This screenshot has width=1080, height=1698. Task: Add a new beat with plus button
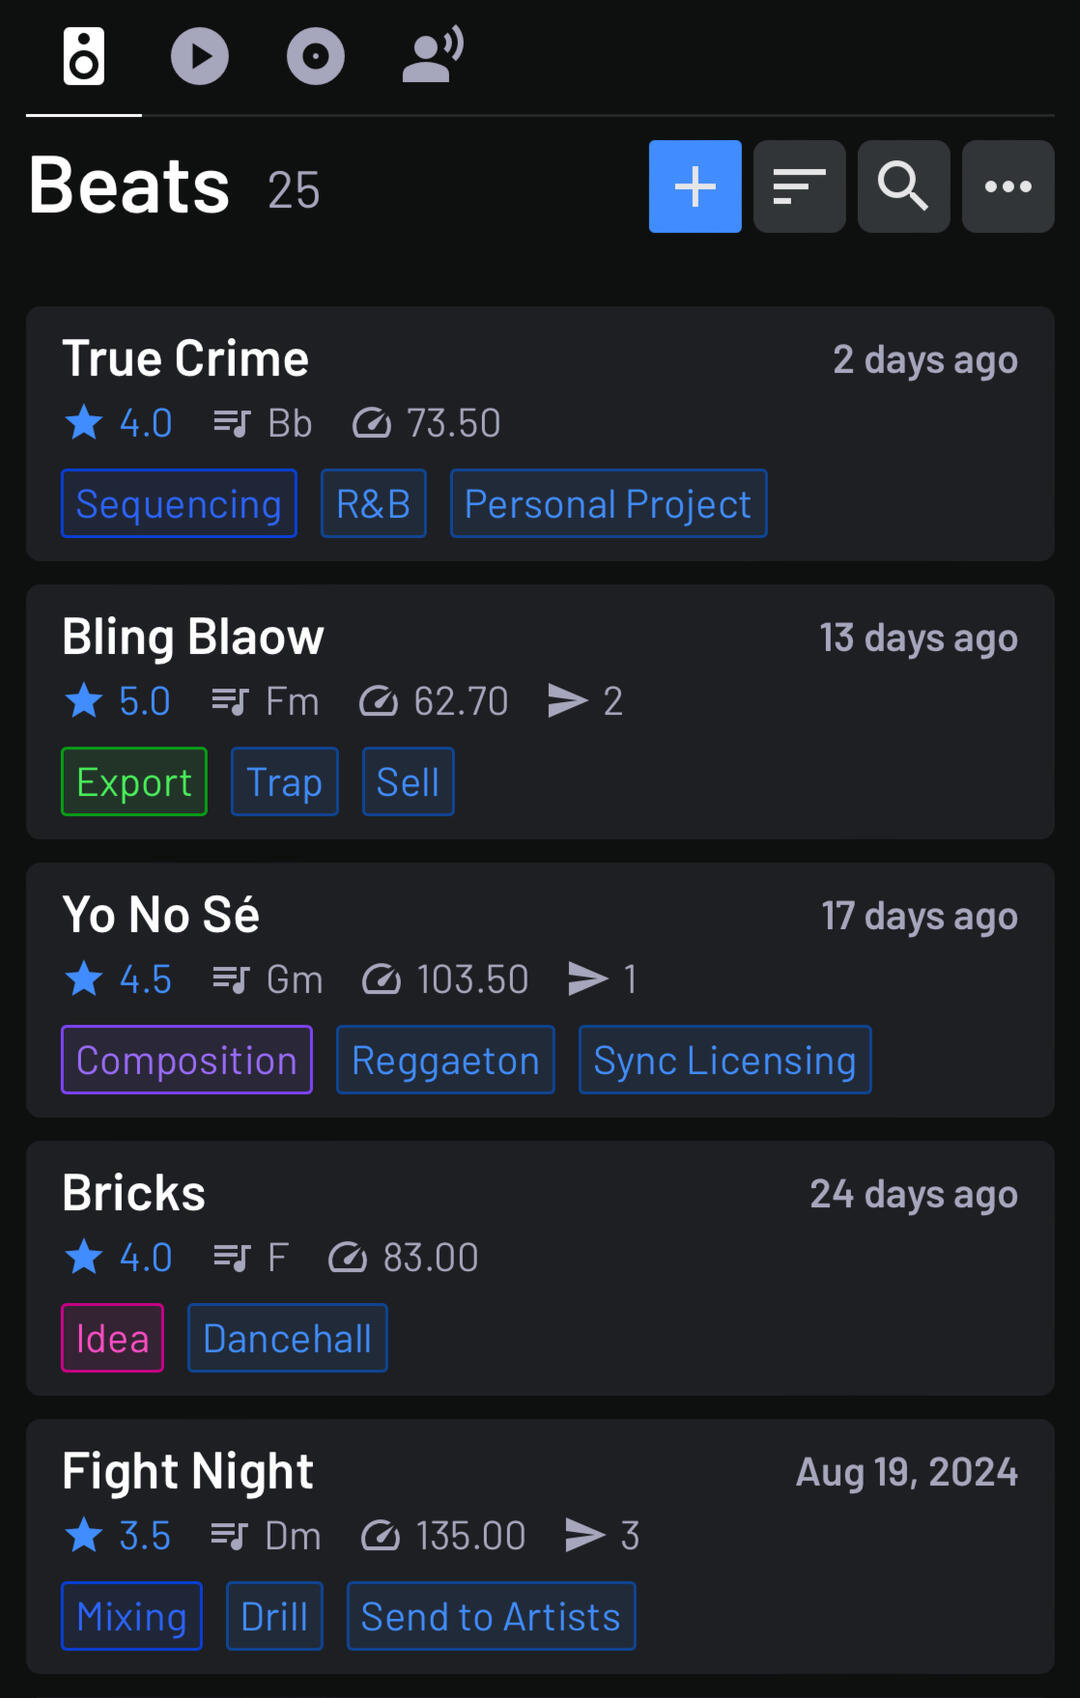click(695, 187)
